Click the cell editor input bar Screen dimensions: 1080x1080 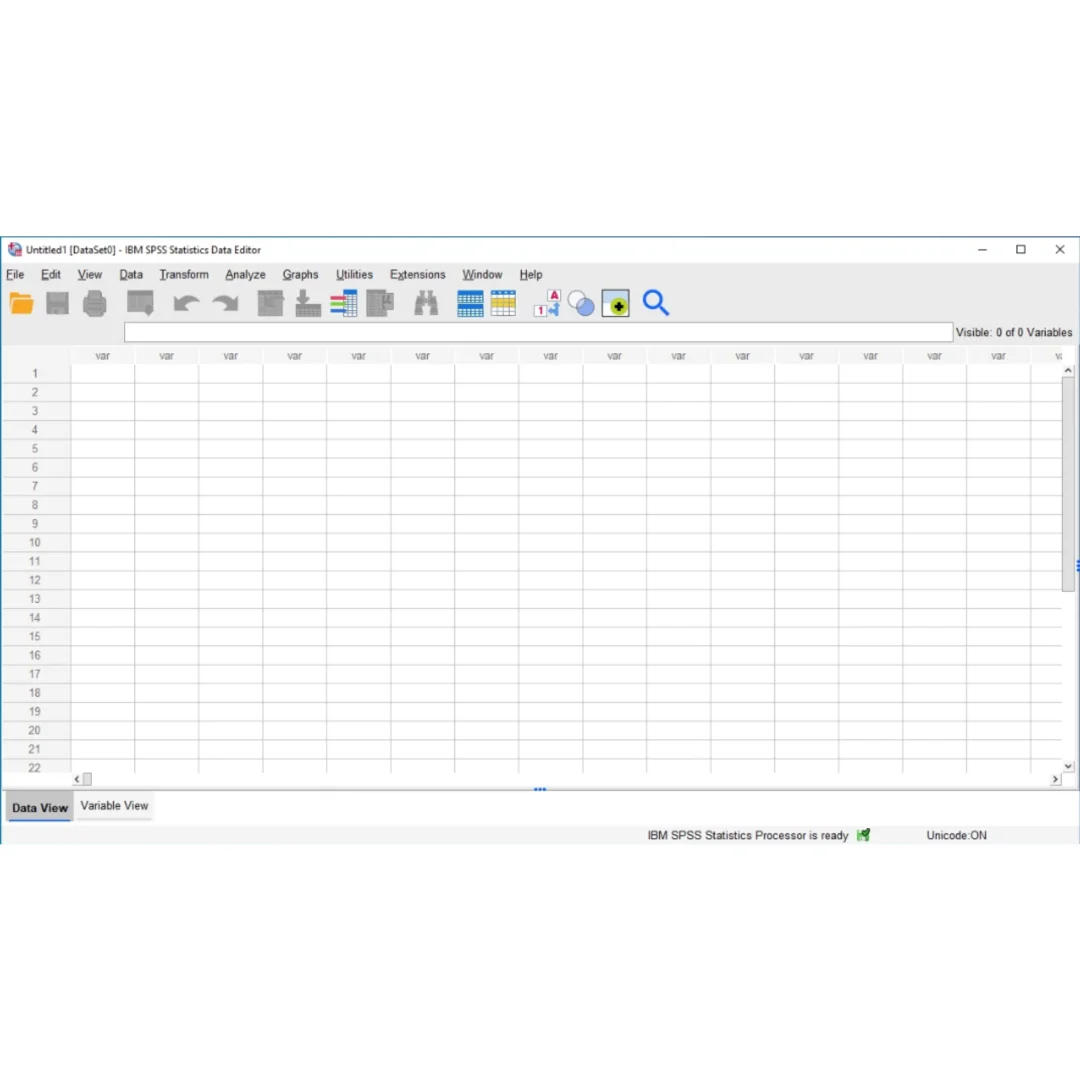coord(538,332)
